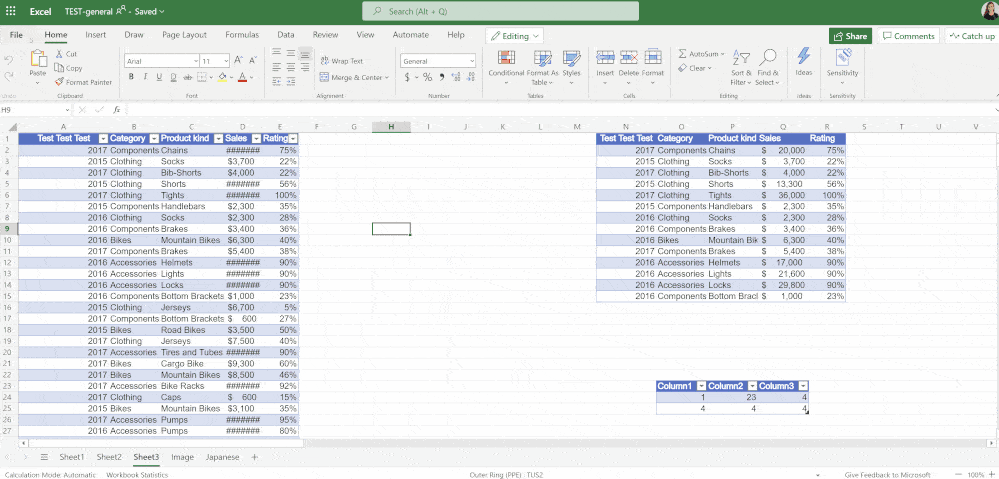Viewport: 999px width, 479px height.
Task: Click the Undo arrow icon
Action: click(x=9, y=60)
